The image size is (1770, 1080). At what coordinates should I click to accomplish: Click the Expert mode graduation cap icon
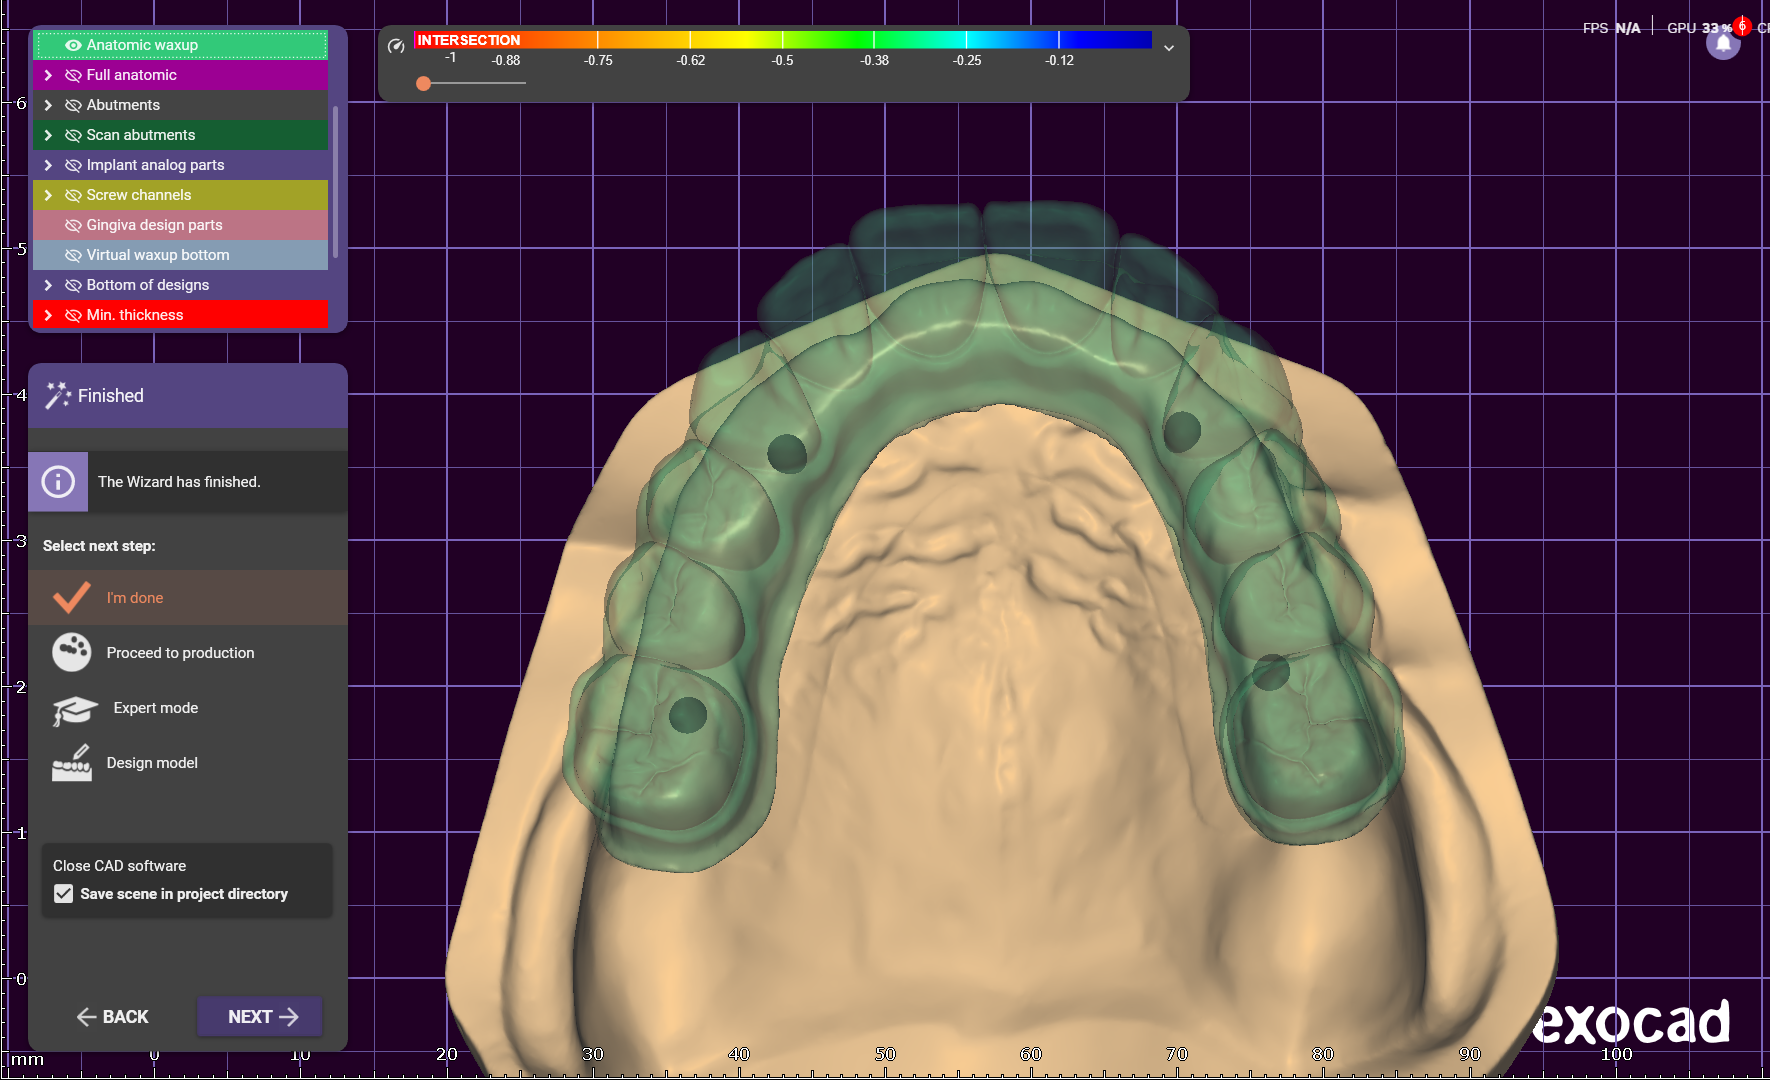pyautogui.click(x=74, y=709)
